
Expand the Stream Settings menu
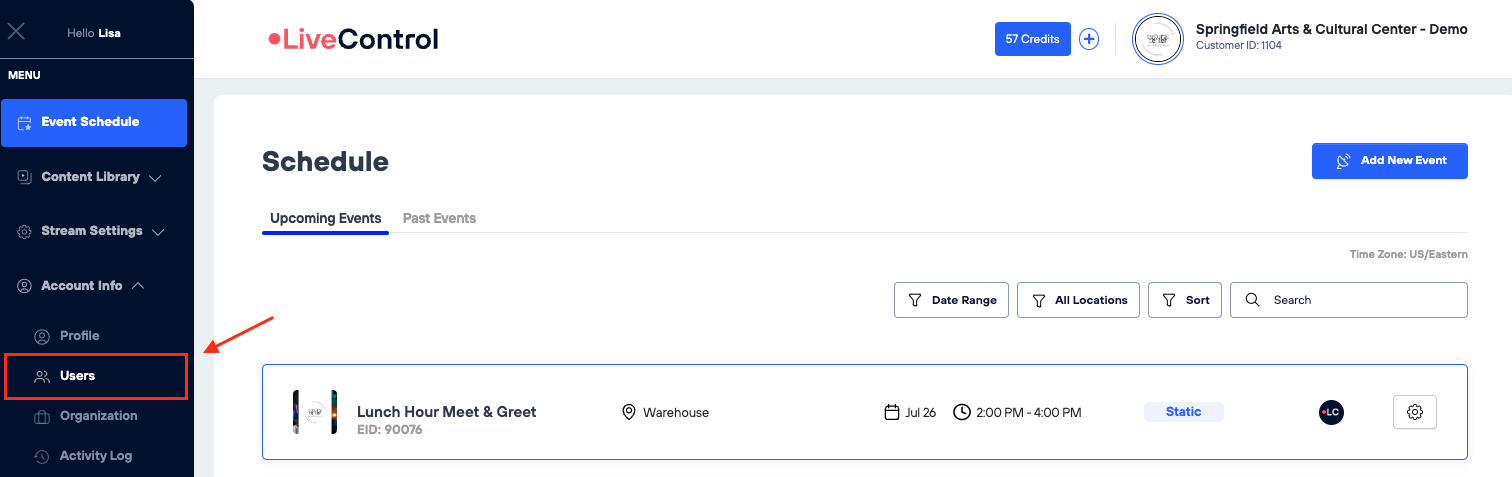tap(92, 231)
